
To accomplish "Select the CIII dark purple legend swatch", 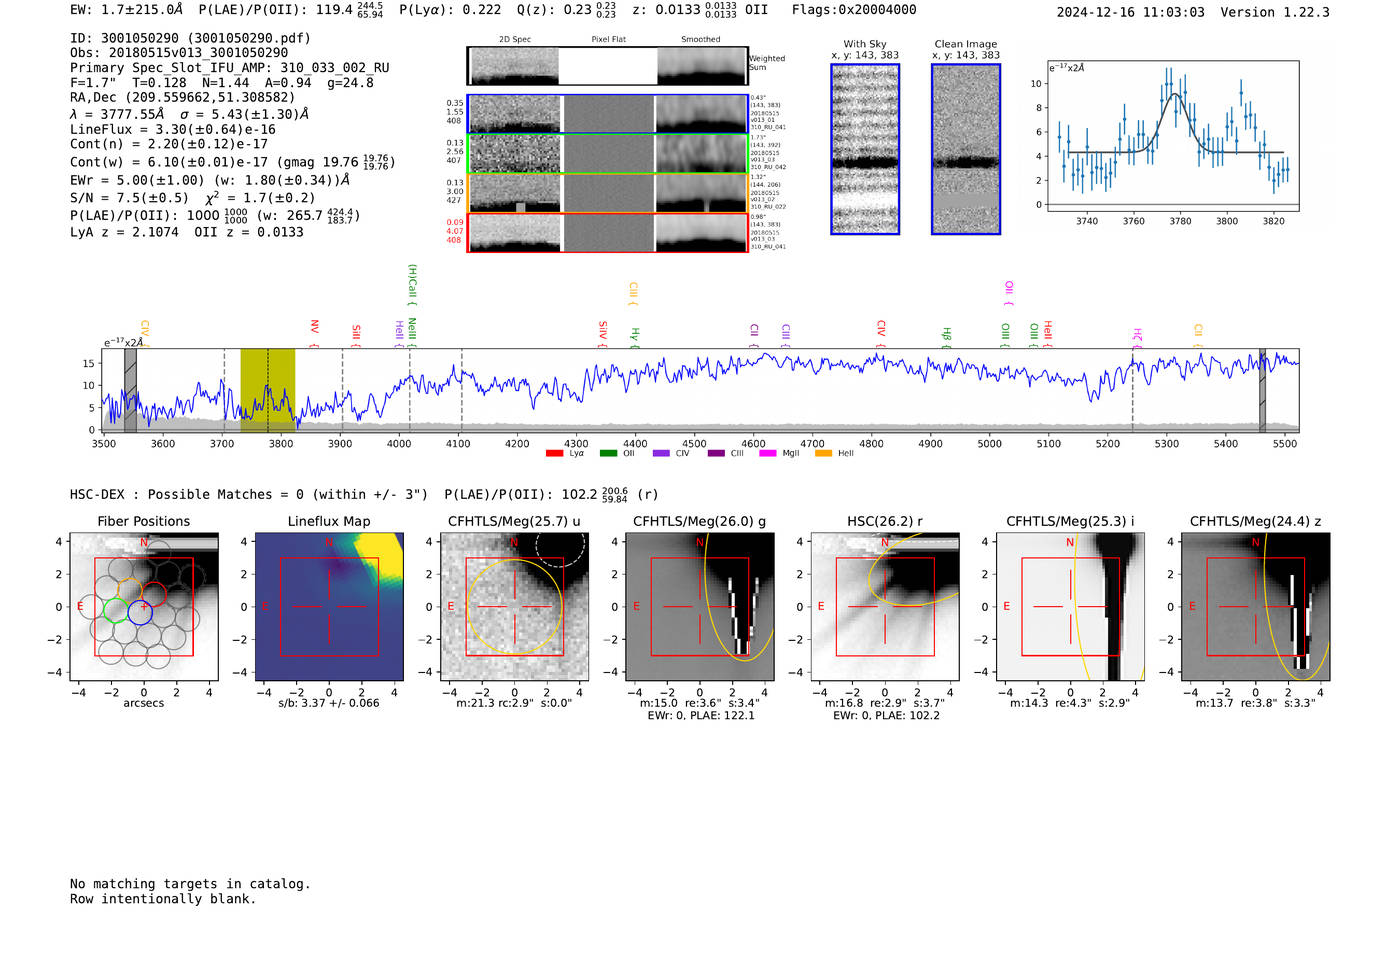I will [x=716, y=453].
